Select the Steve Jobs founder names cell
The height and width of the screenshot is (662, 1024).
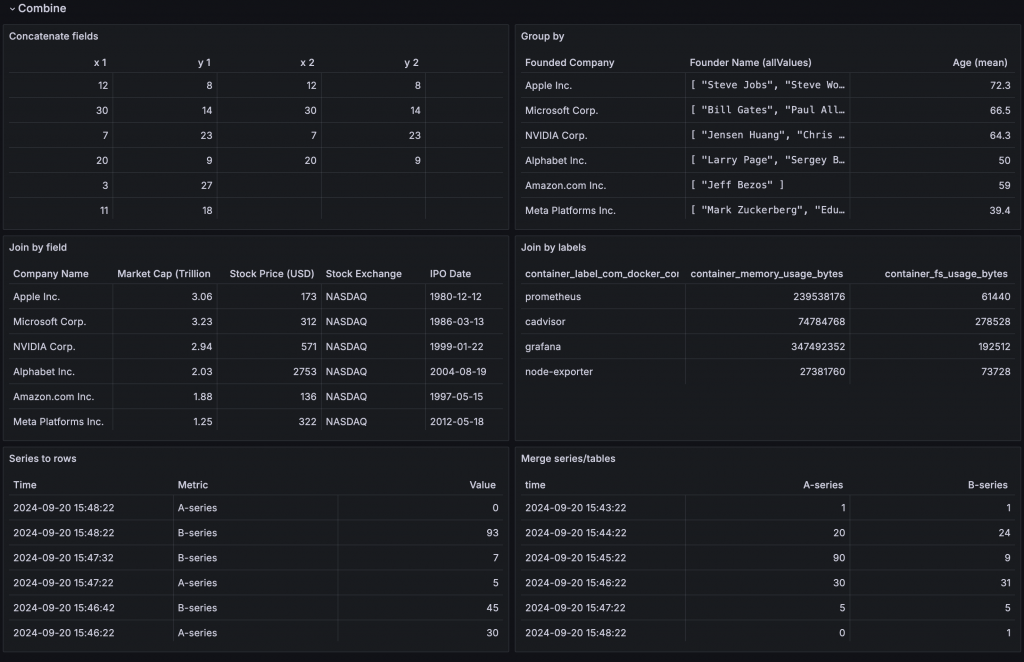[767, 86]
